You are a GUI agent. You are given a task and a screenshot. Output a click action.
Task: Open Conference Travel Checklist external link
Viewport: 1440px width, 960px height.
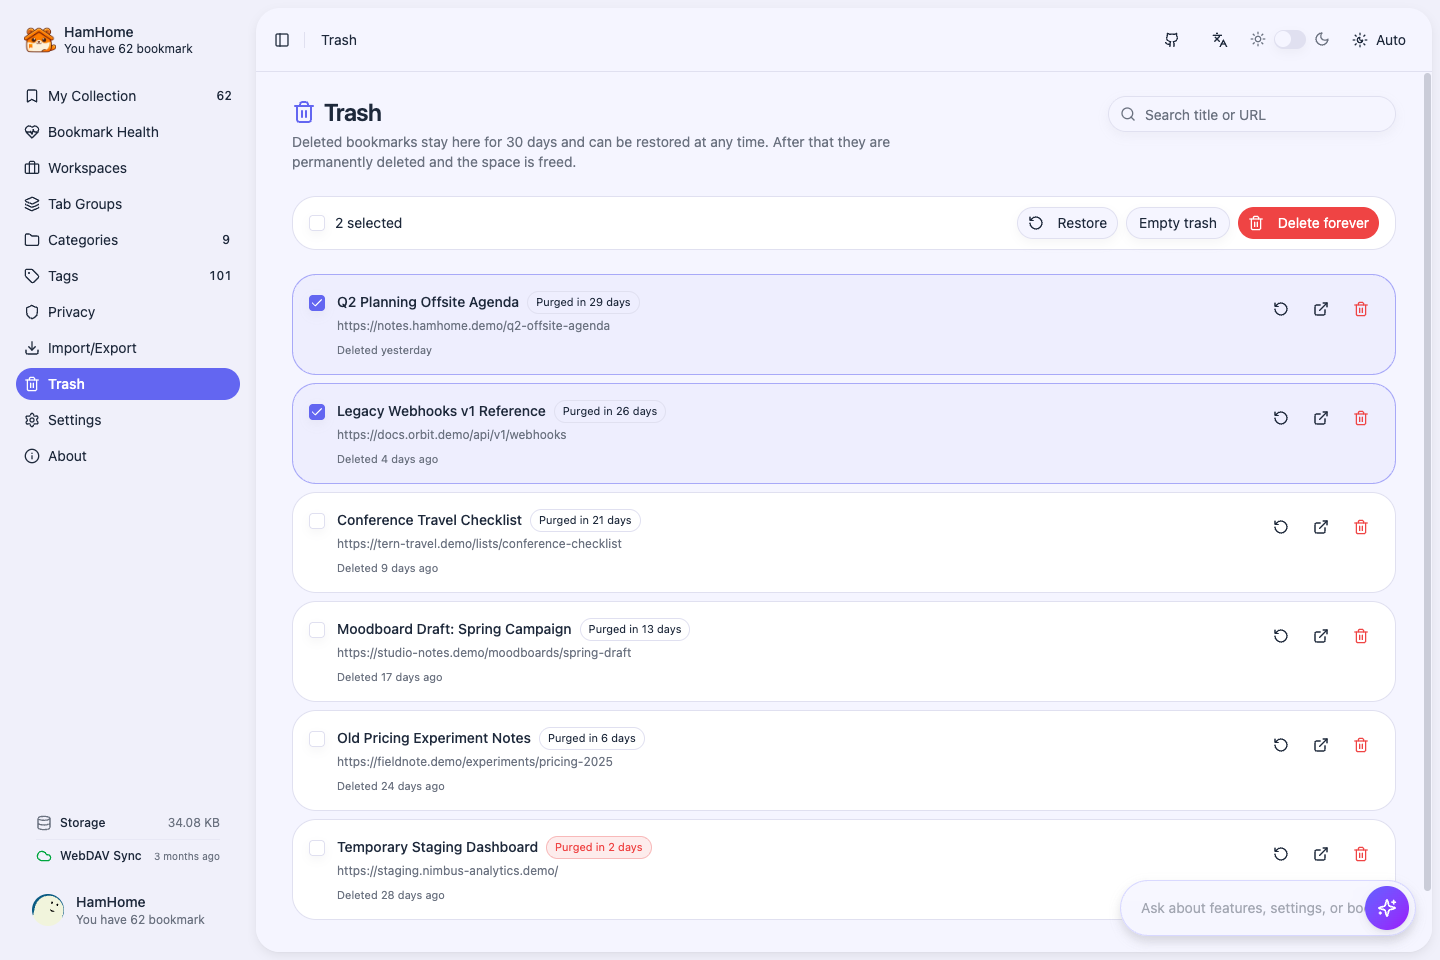(x=1321, y=527)
